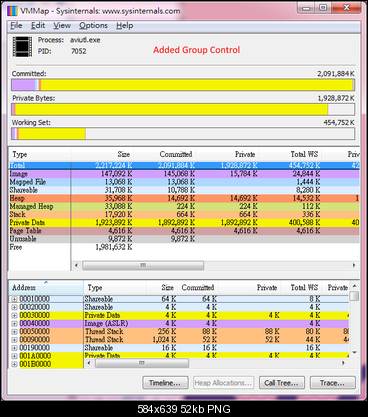Open the File menu

tap(16, 26)
